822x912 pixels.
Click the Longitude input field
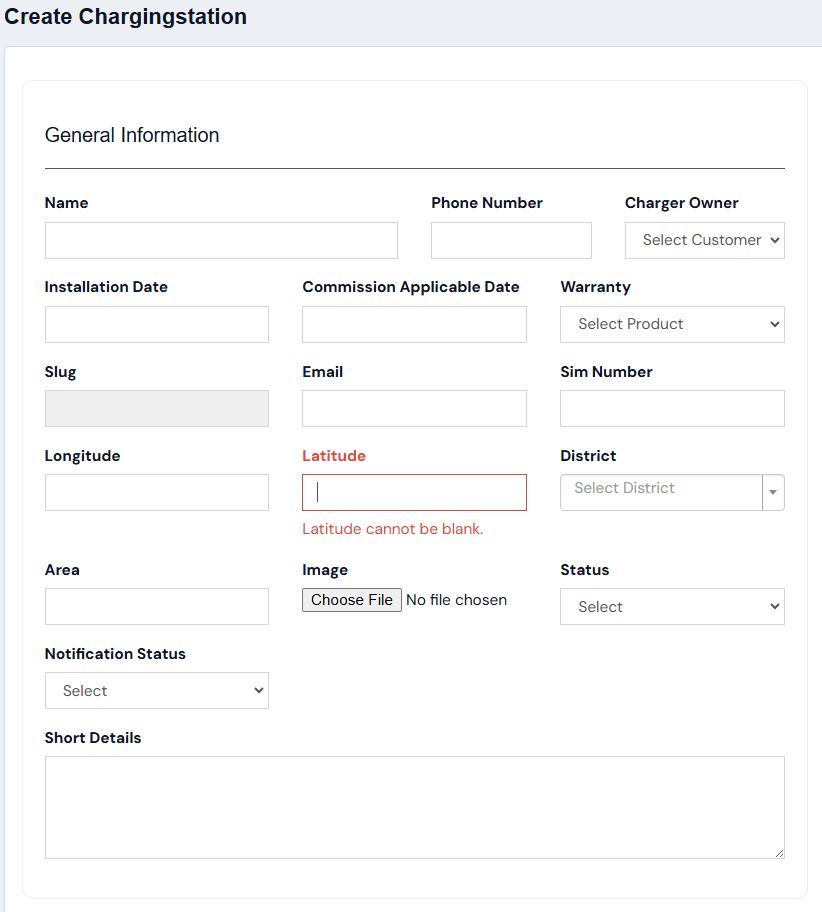tap(156, 492)
